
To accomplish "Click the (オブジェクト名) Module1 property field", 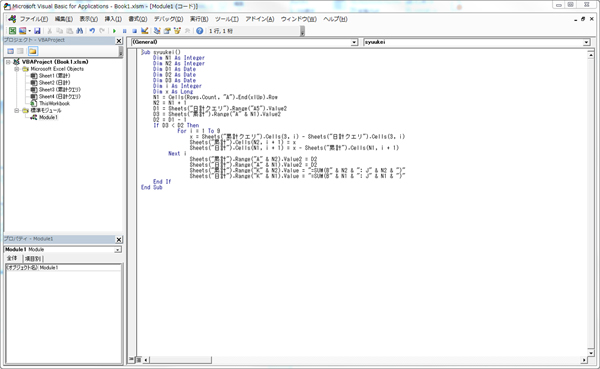I will (63, 268).
